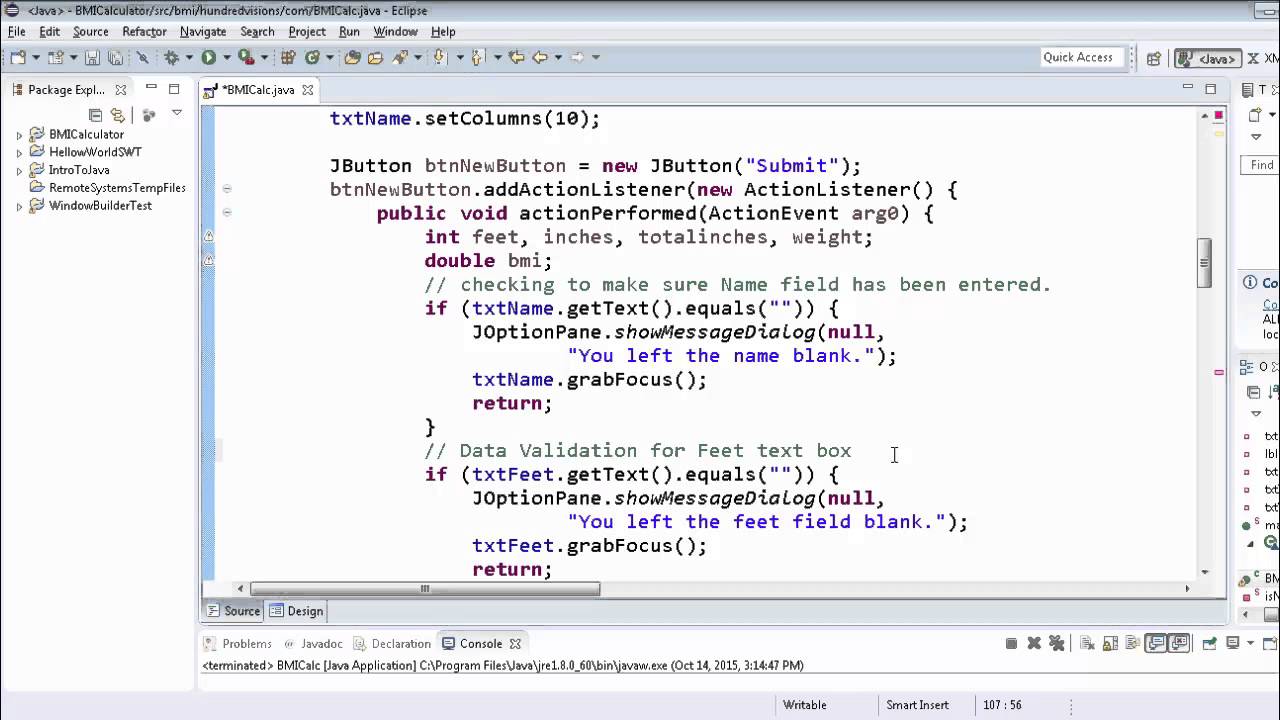Click the warning marker beside int feet line

click(x=209, y=236)
